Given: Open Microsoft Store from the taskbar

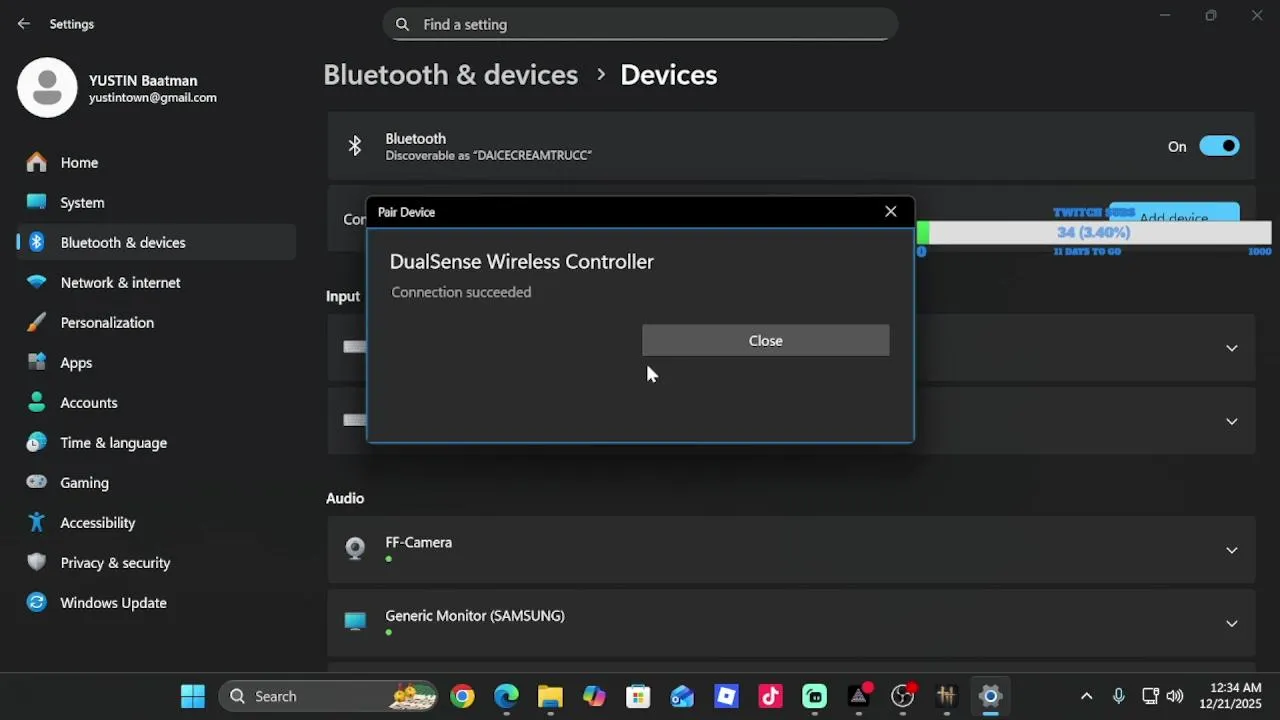Looking at the screenshot, I should click(638, 696).
